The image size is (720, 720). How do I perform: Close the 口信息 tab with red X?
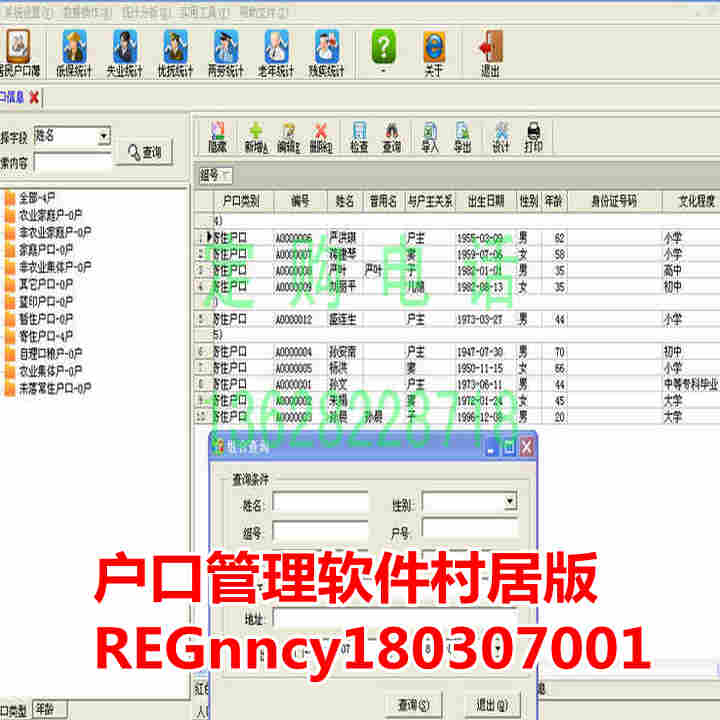pyautogui.click(x=34, y=97)
